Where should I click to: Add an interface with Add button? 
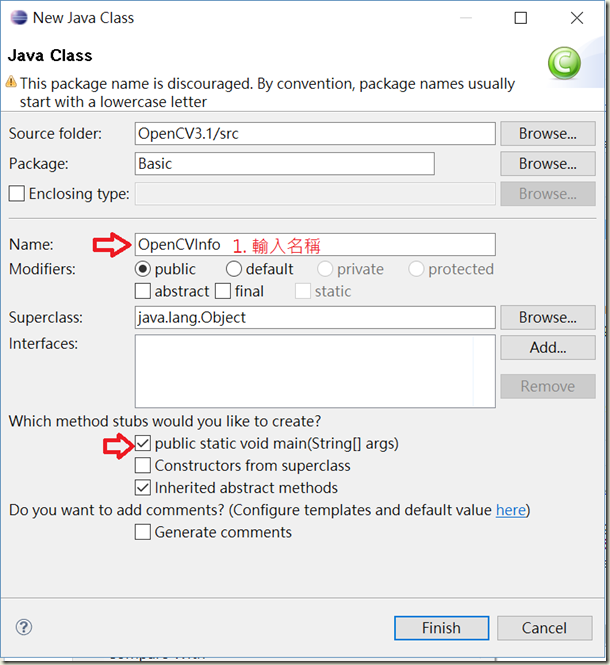548,347
